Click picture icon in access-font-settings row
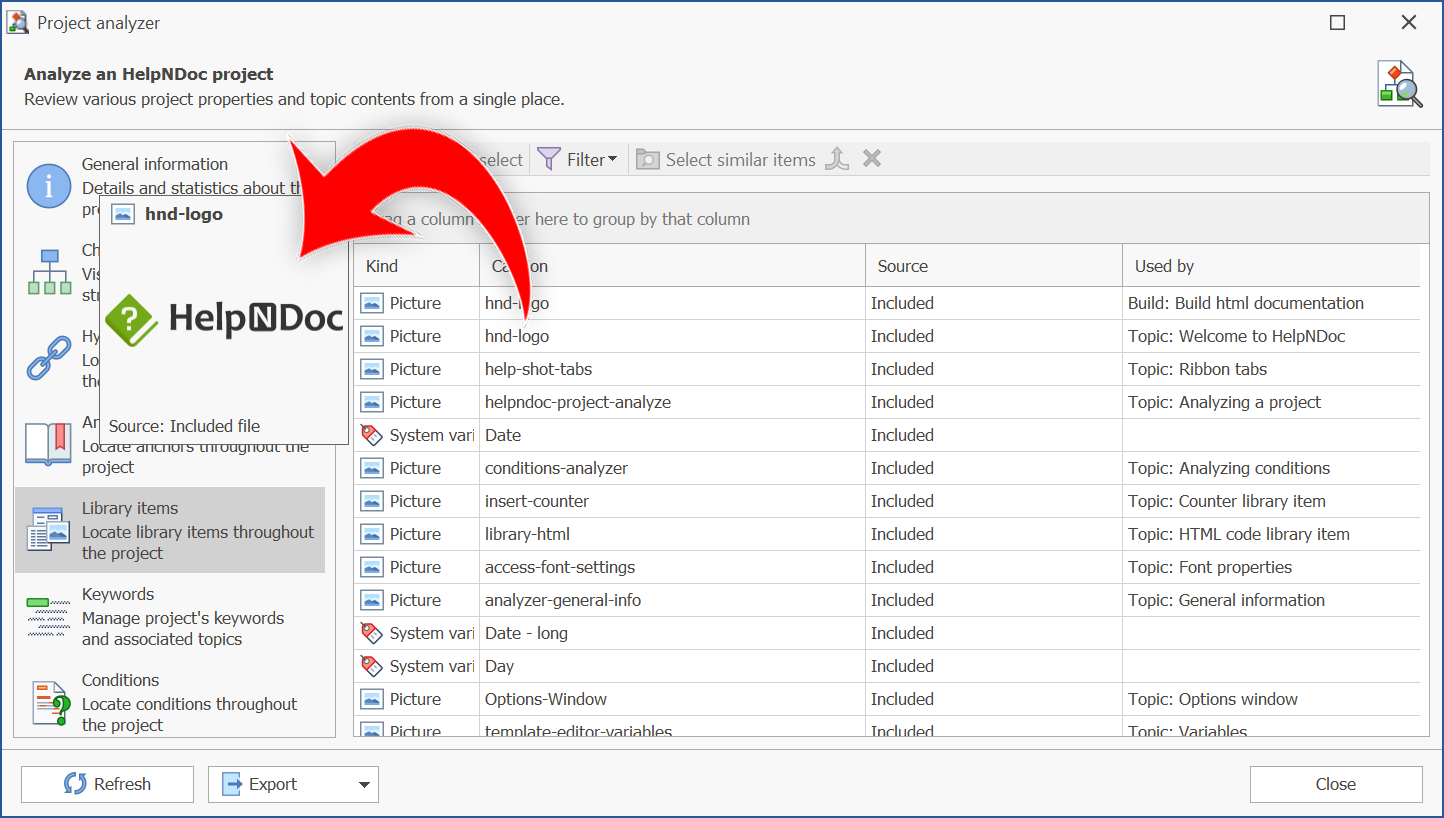Screen dimensions: 1444x818 (x=372, y=567)
